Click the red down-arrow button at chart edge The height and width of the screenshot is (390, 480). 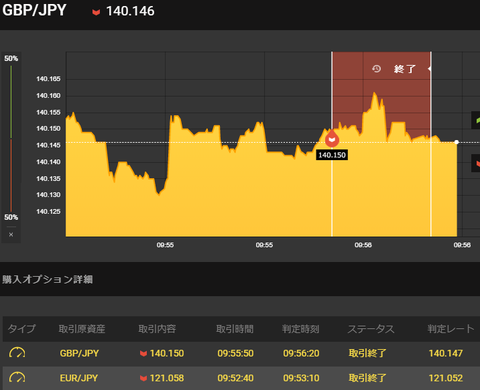point(477,163)
